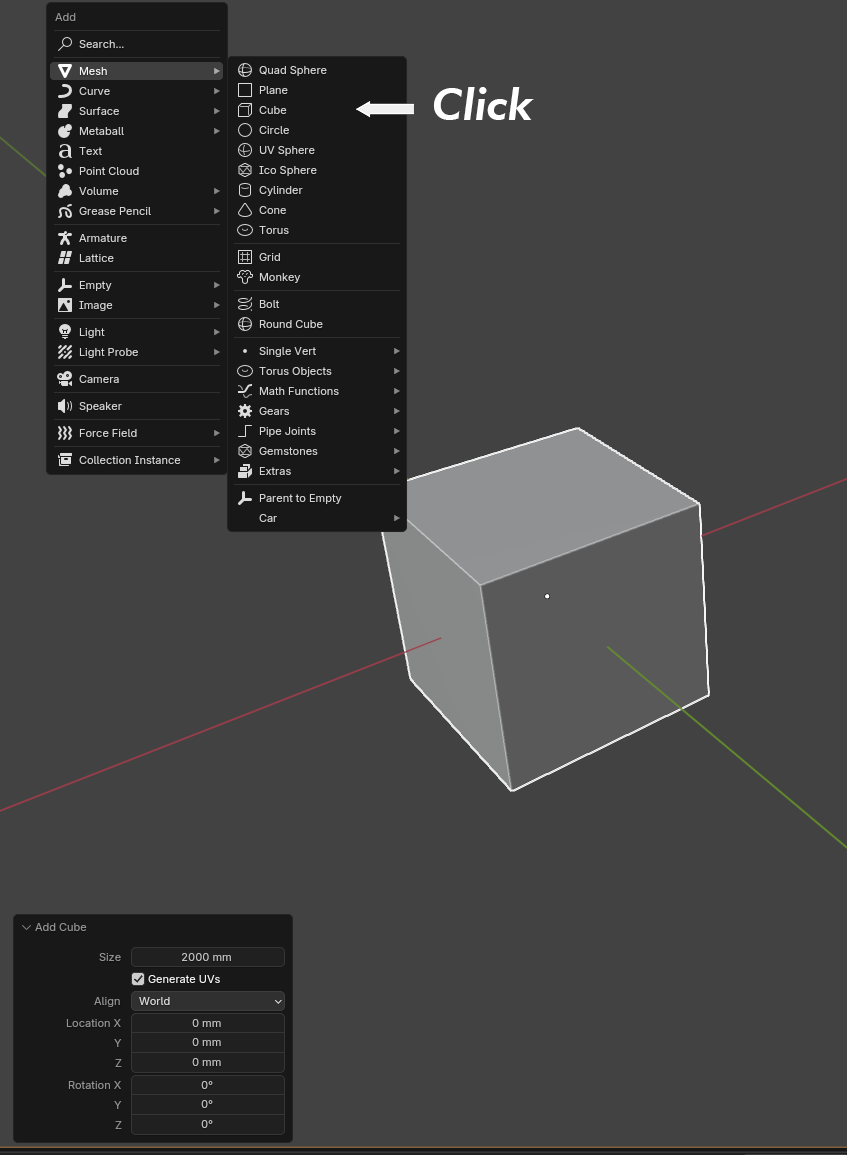This screenshot has width=847, height=1155.
Task: Open the Align dropdown set to World
Action: (x=208, y=1001)
